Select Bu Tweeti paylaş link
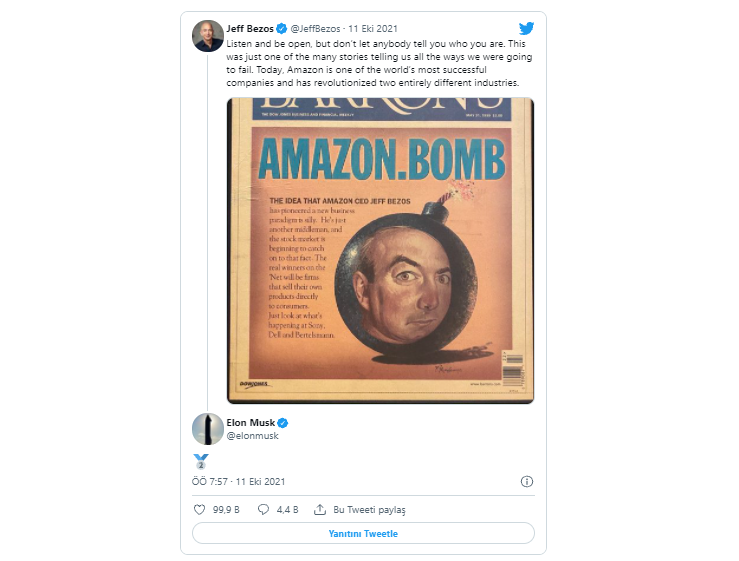The width and height of the screenshot is (739, 561). [369, 510]
